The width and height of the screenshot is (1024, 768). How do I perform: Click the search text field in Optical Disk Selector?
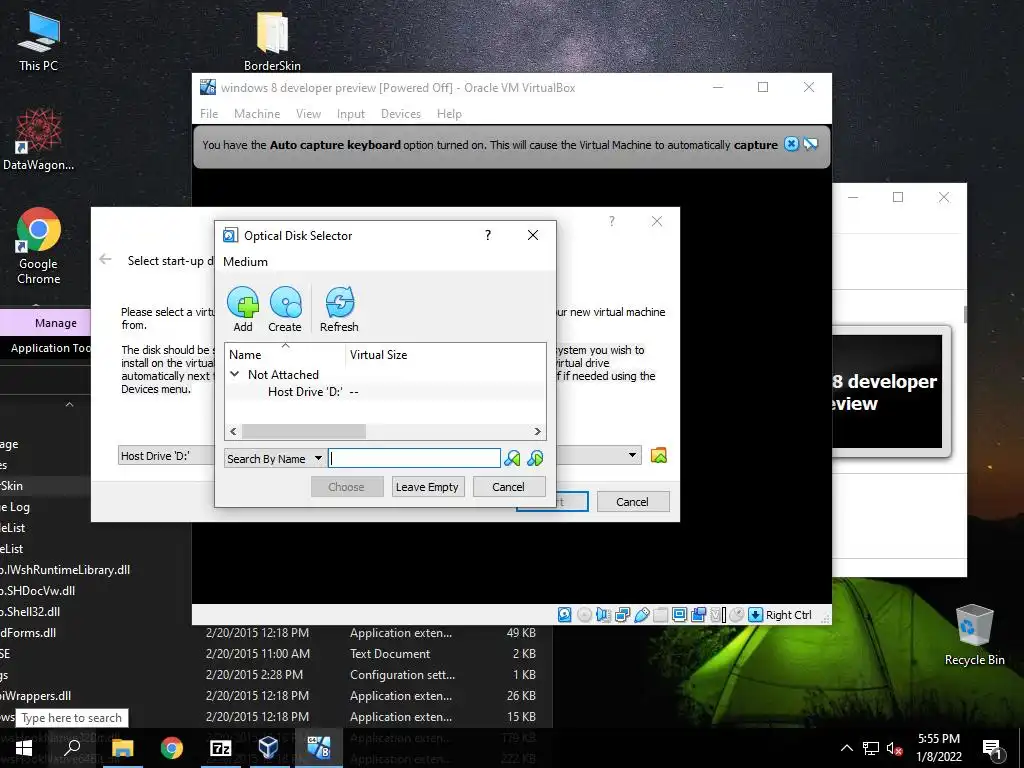coord(414,458)
